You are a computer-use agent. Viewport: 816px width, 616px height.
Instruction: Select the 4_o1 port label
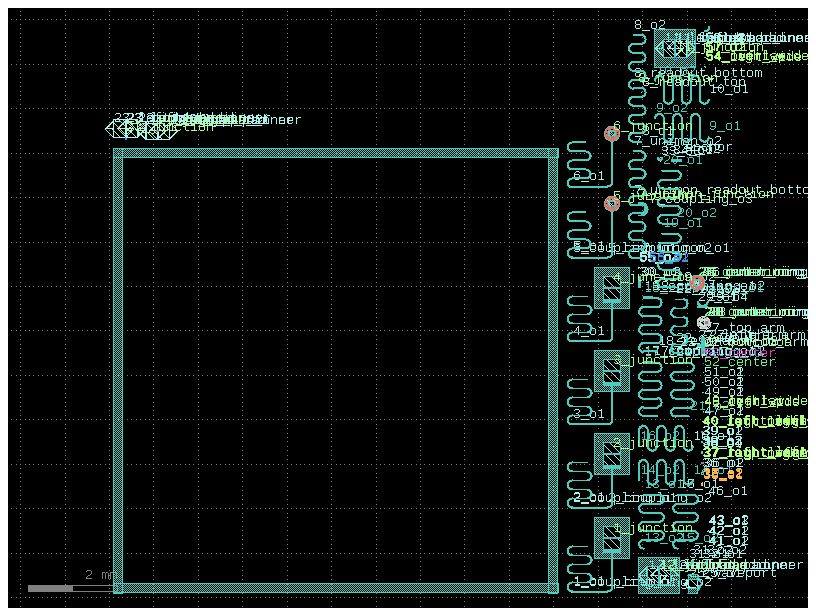click(x=589, y=331)
